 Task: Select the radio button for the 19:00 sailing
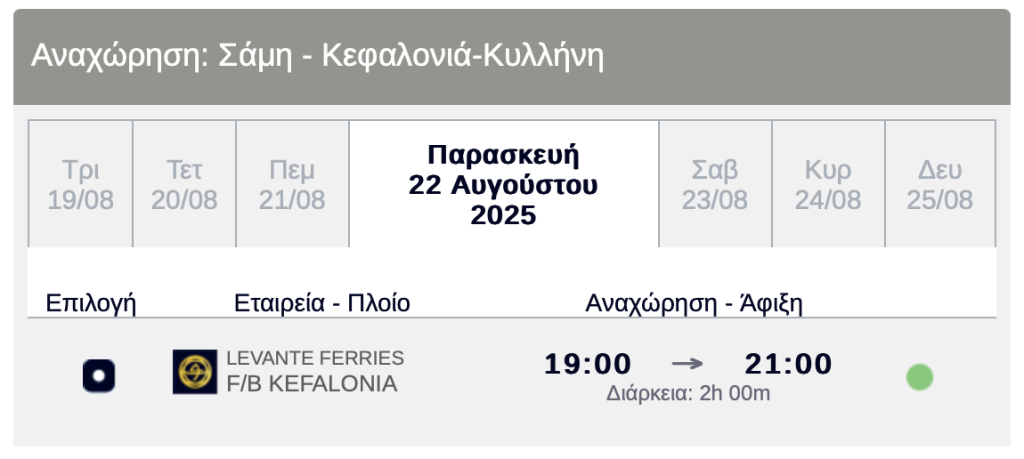99,376
